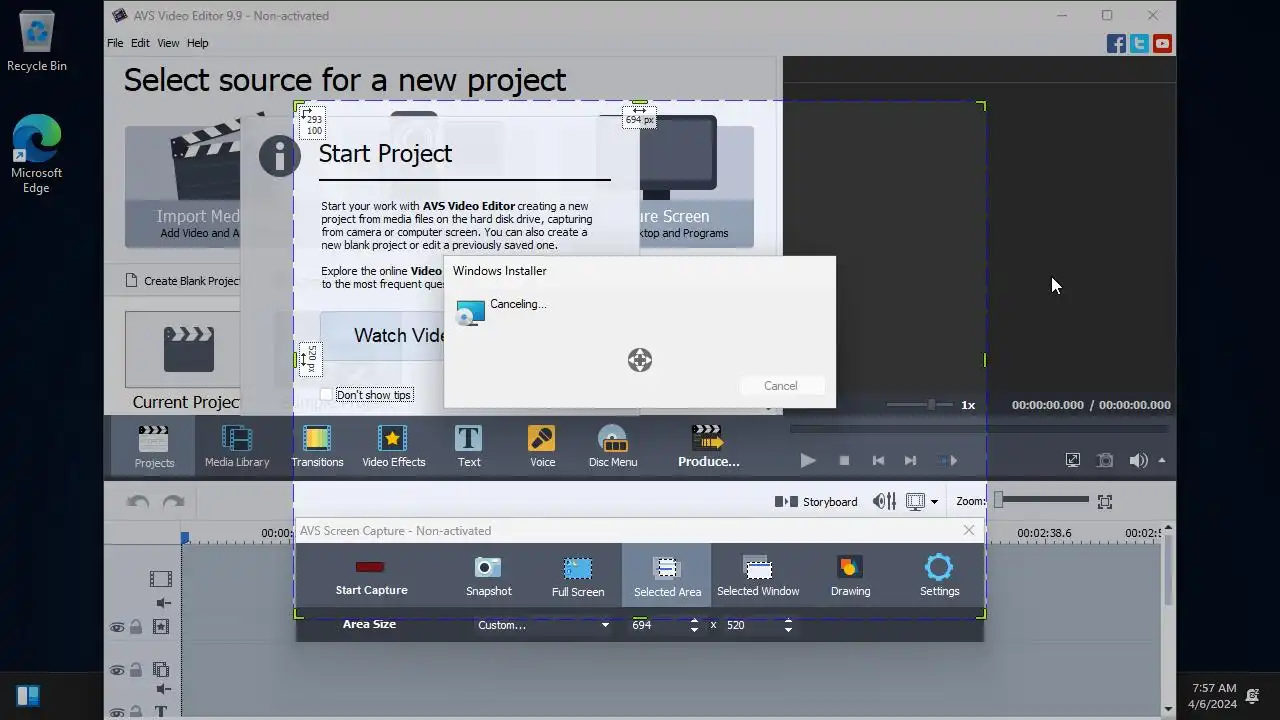Take a Snapshot in AVS Screen Capture

(x=488, y=575)
